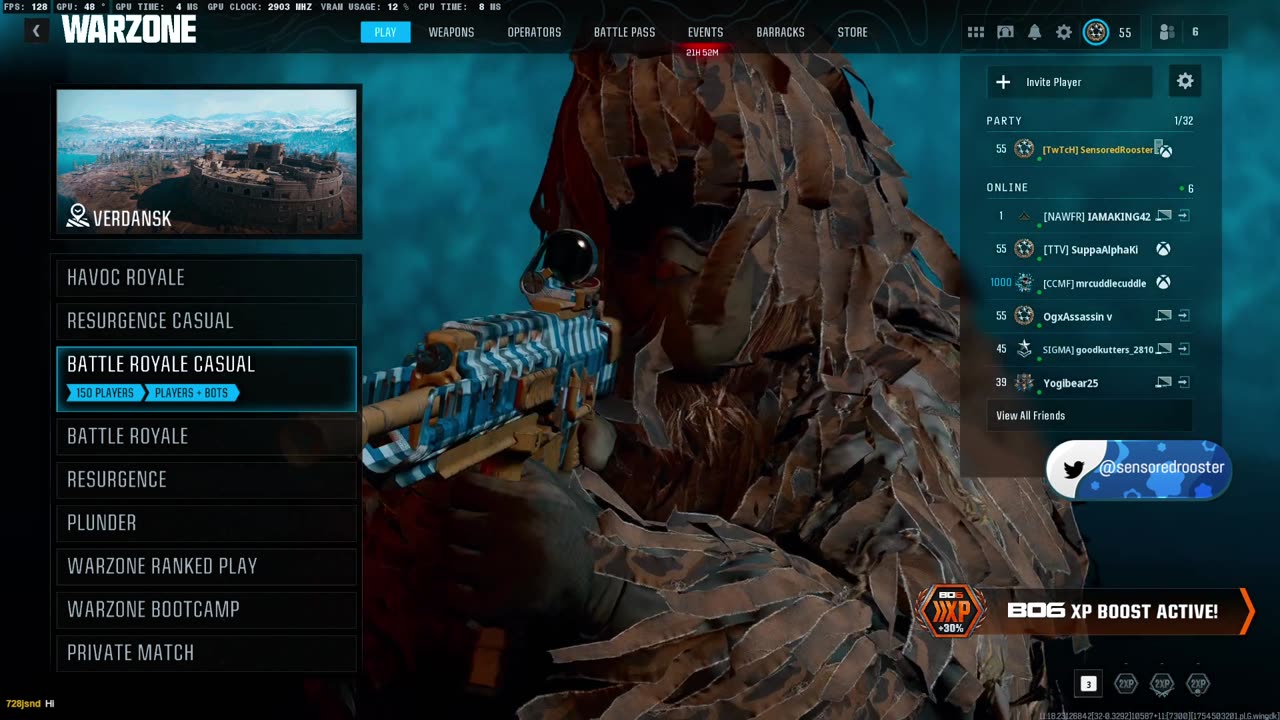Image resolution: width=1280 pixels, height=720 pixels.
Task: Click the token box showing 3
Action: pyautogui.click(x=1089, y=684)
